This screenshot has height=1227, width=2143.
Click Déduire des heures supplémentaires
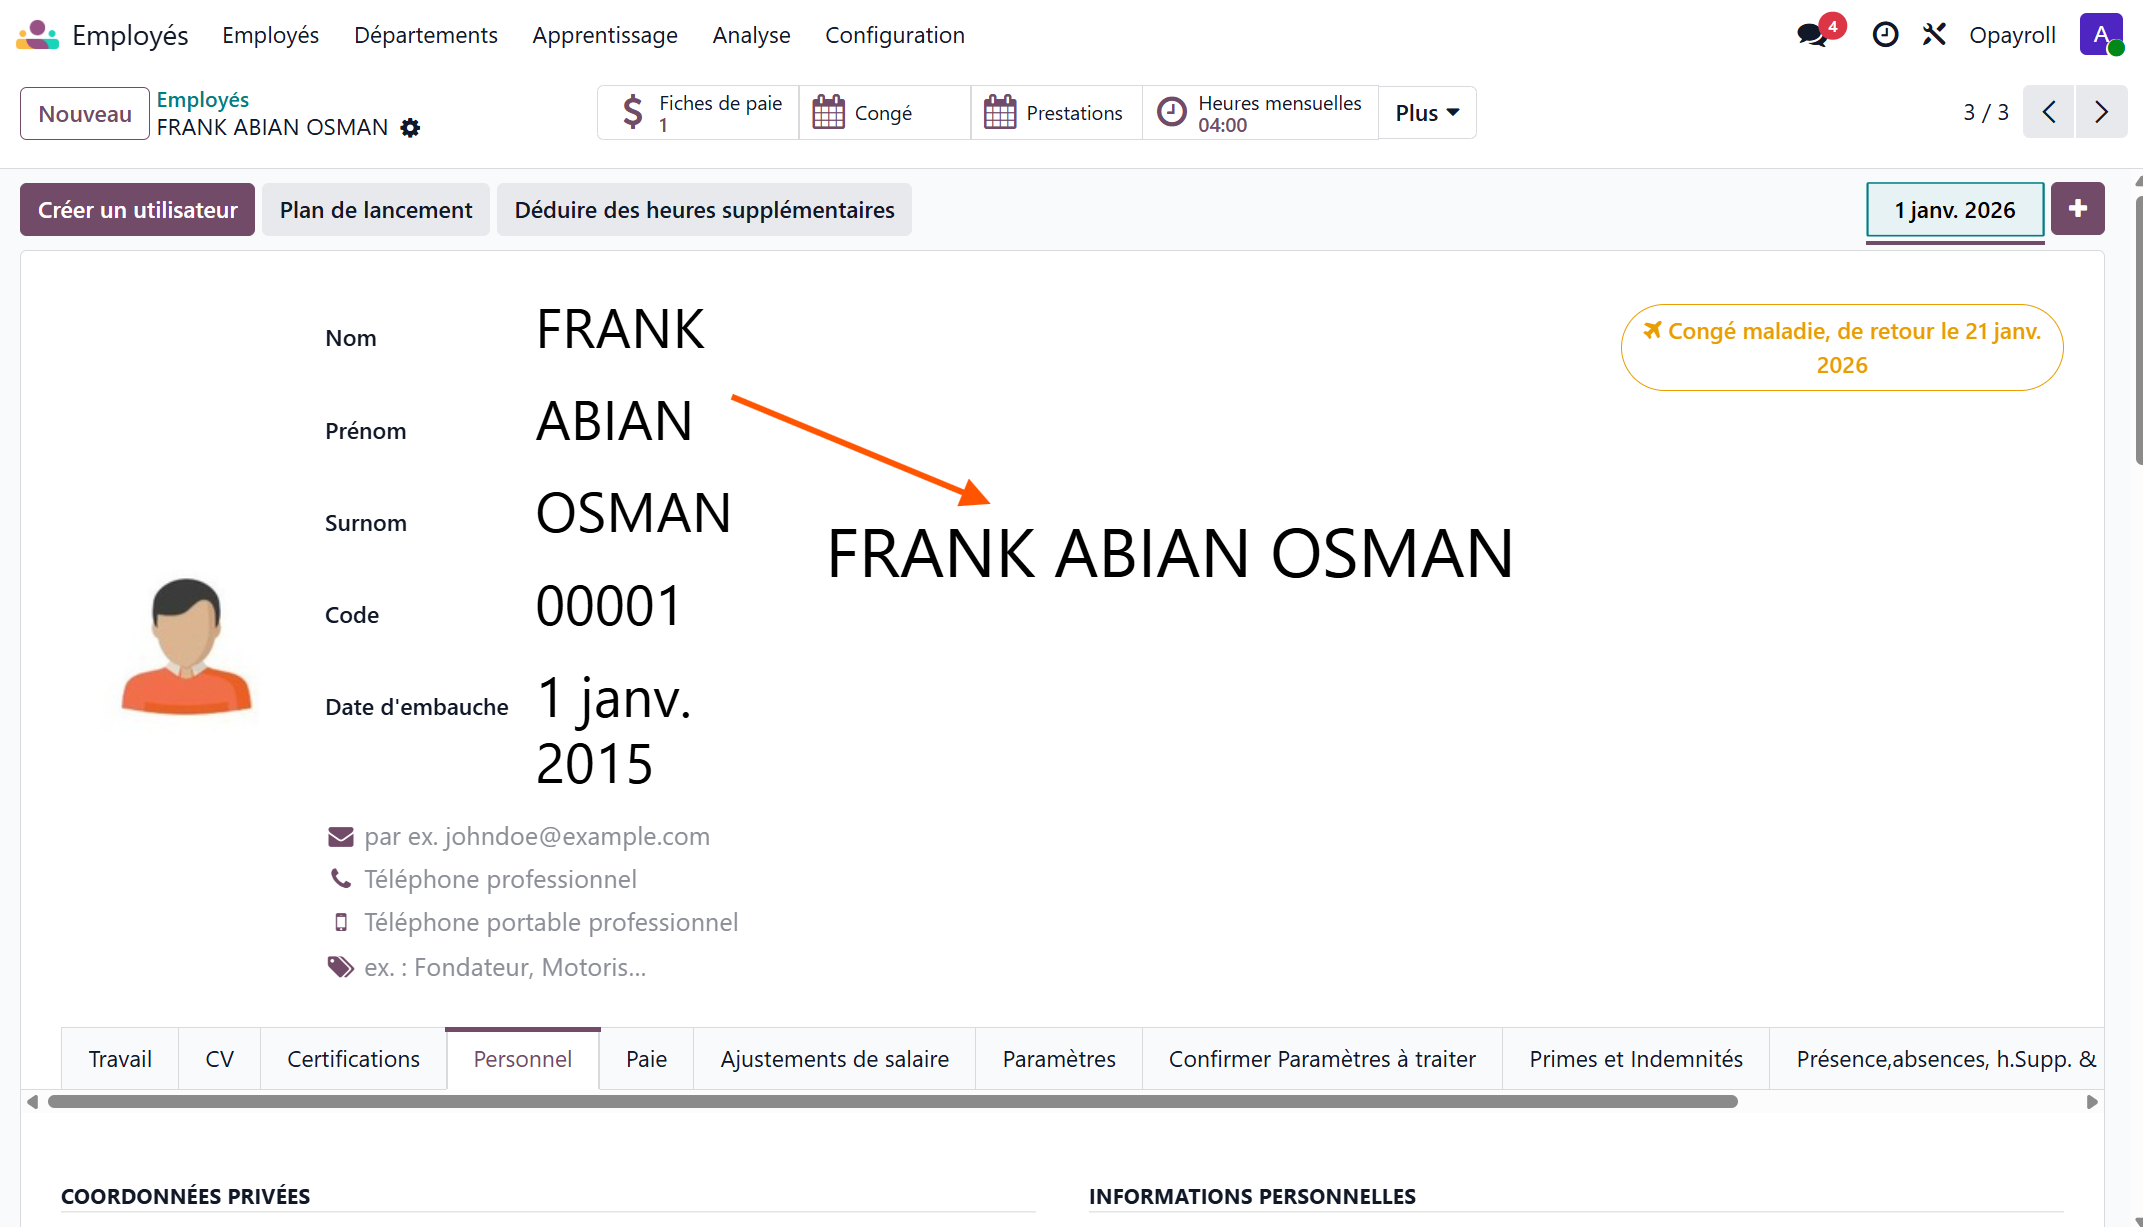704,209
